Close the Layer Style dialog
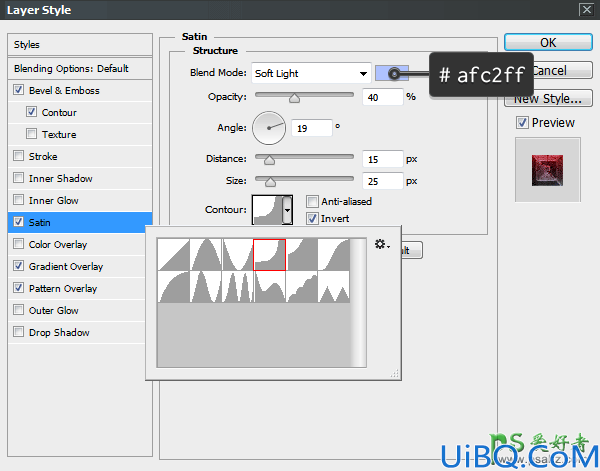The width and height of the screenshot is (600, 471). tap(587, 9)
